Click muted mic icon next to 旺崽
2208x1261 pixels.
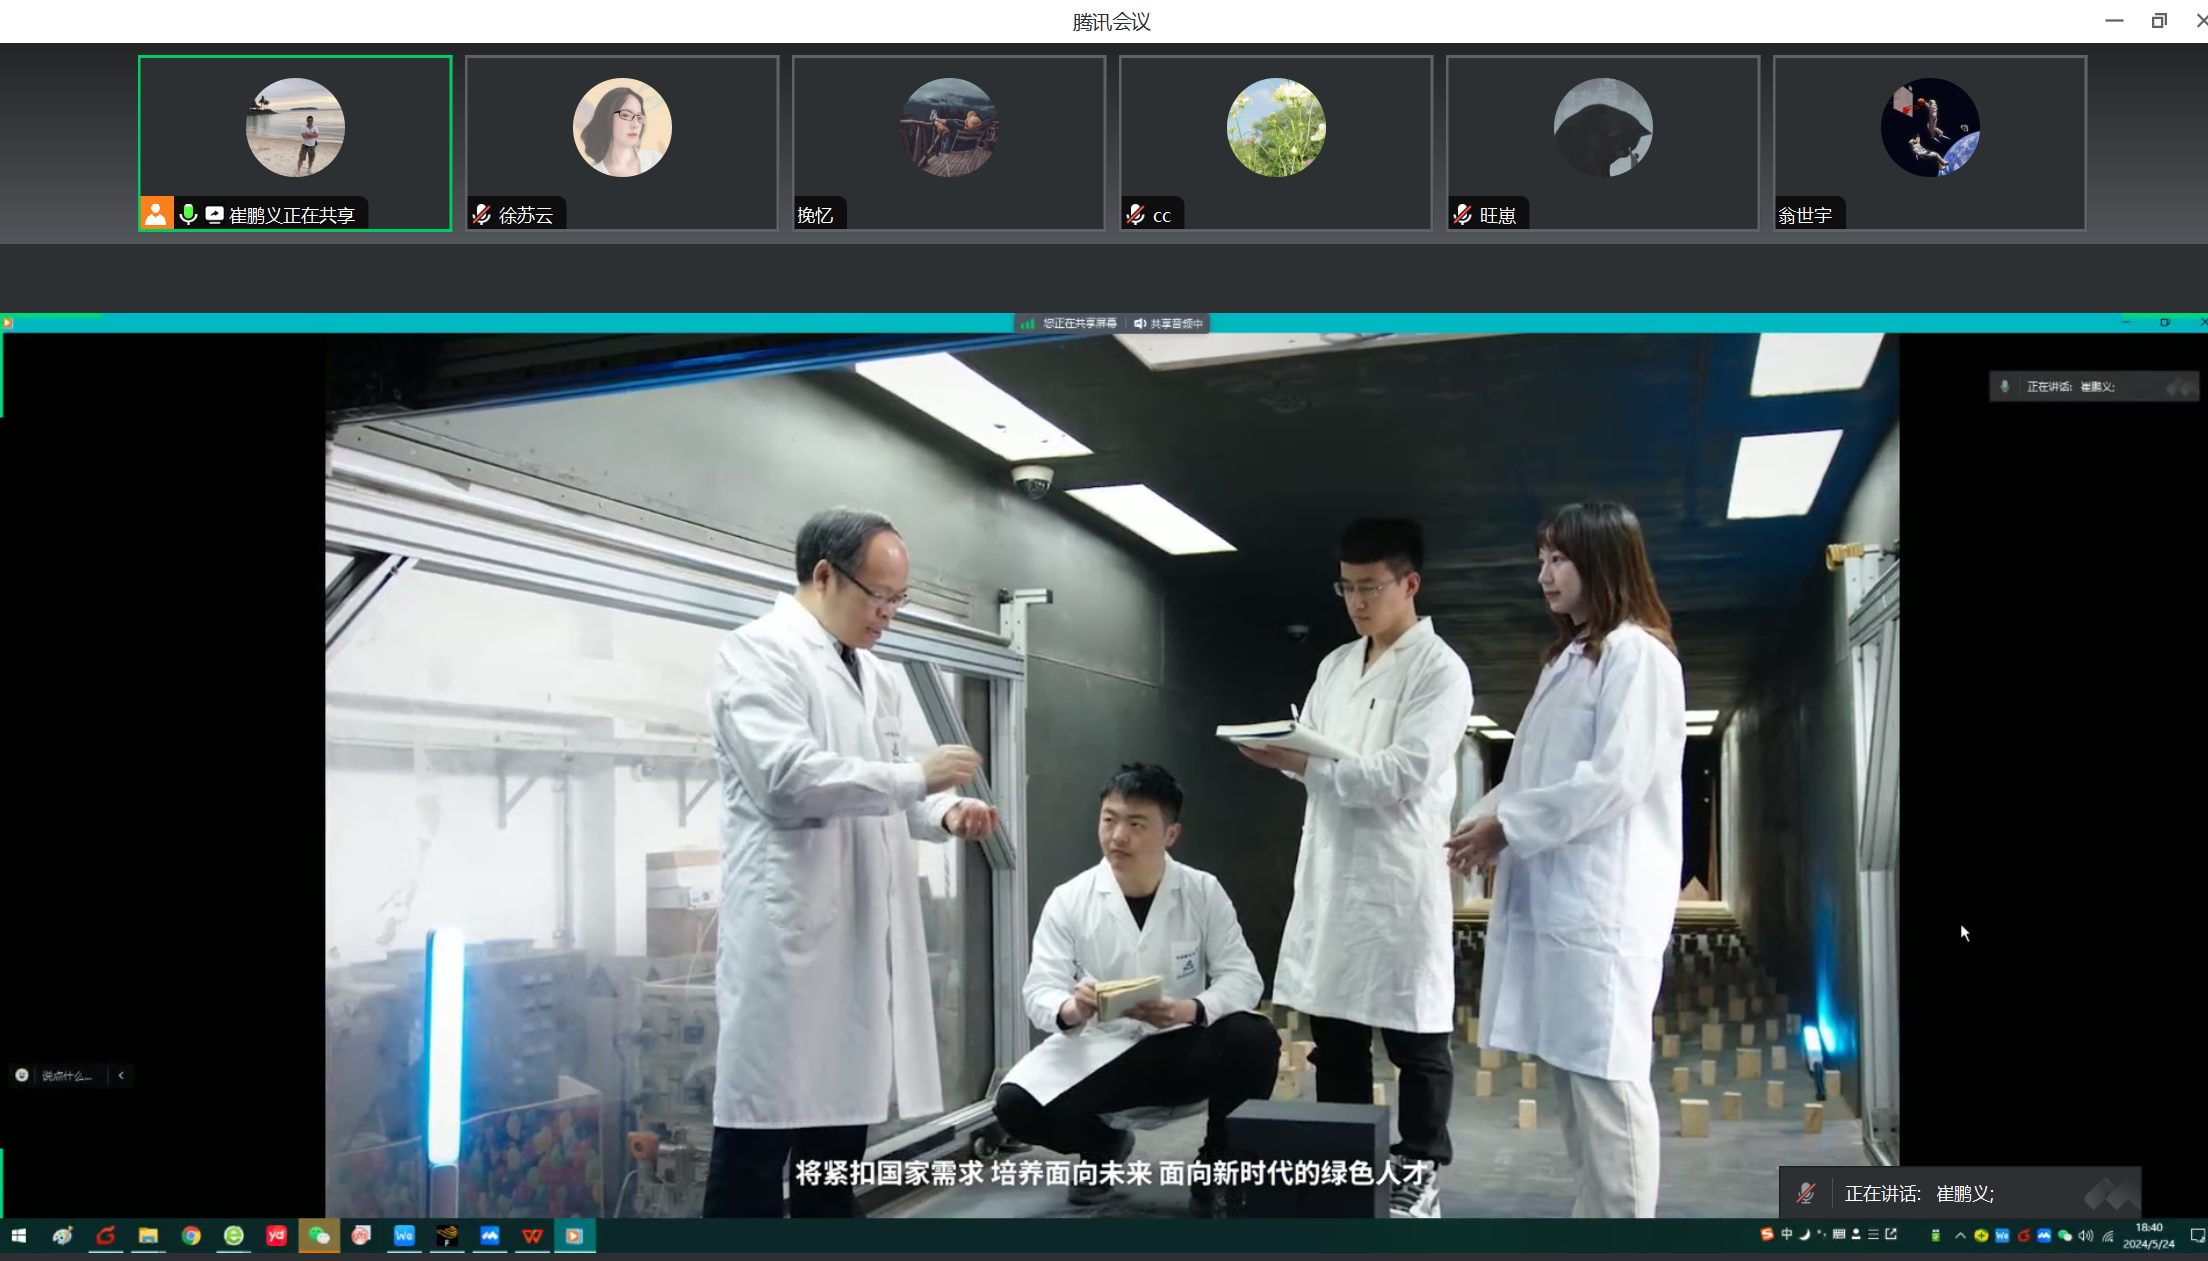point(1462,214)
